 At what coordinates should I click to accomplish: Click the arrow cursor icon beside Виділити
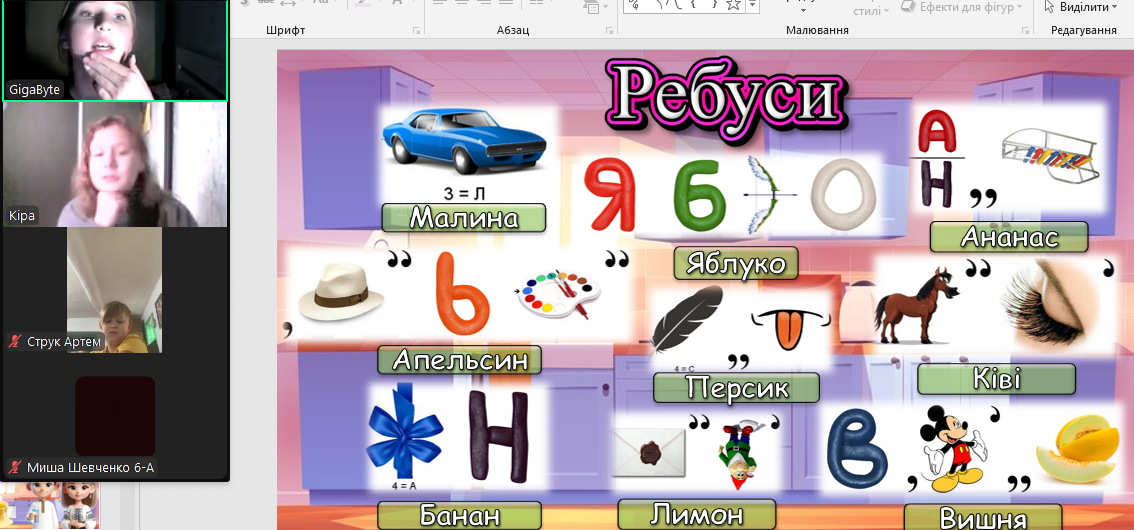point(1049,7)
